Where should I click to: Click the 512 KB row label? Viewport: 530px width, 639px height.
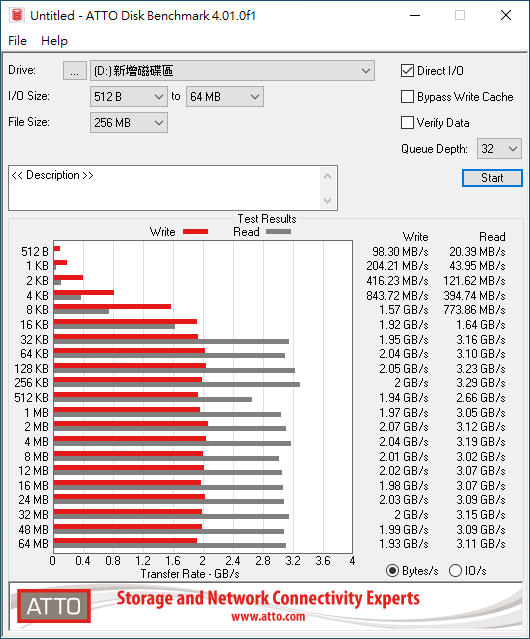pos(31,398)
